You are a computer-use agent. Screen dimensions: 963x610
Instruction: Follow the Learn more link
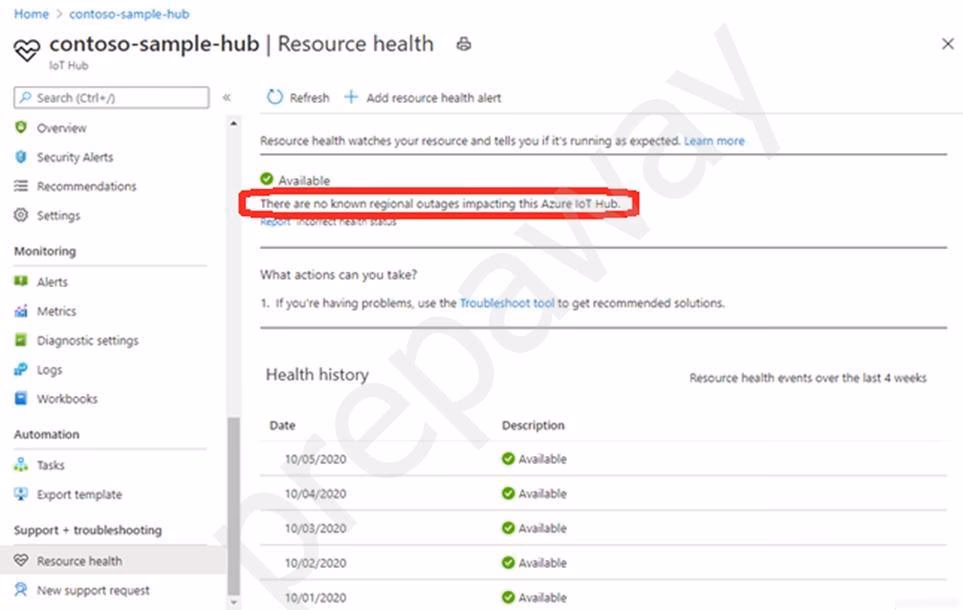click(x=714, y=141)
